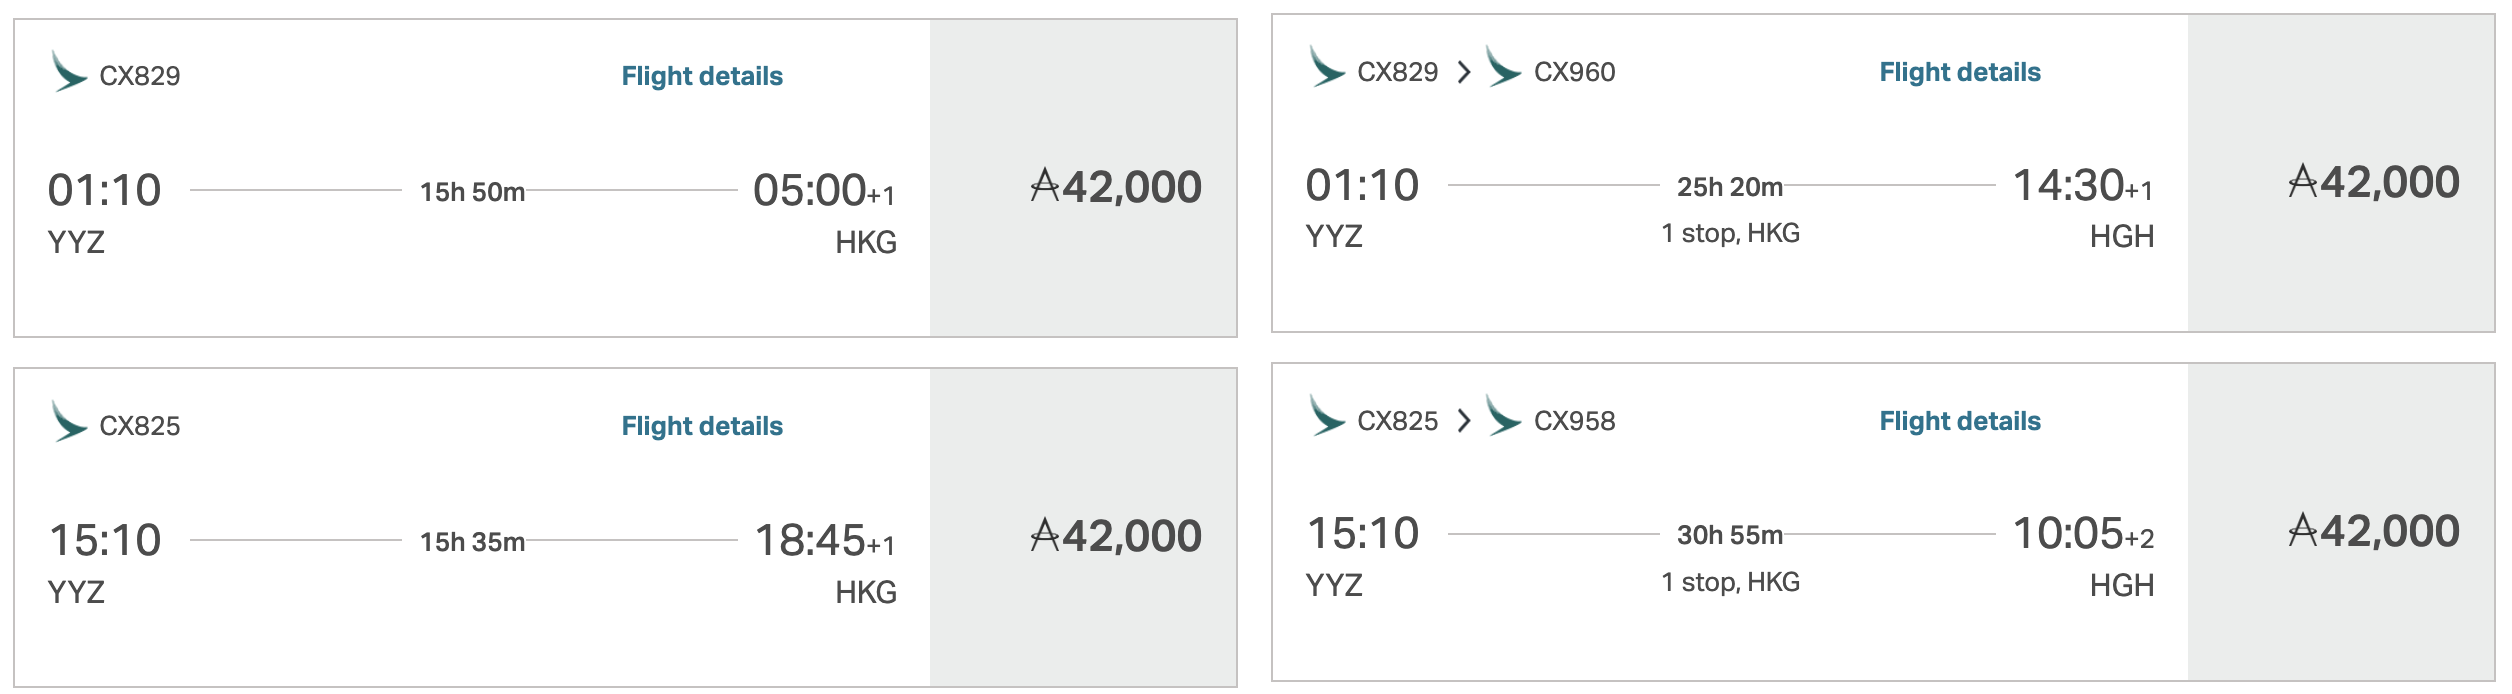Select the 42,000 fare for the 15h 35m flight
Screen dimensions: 2512x694
1116,537
